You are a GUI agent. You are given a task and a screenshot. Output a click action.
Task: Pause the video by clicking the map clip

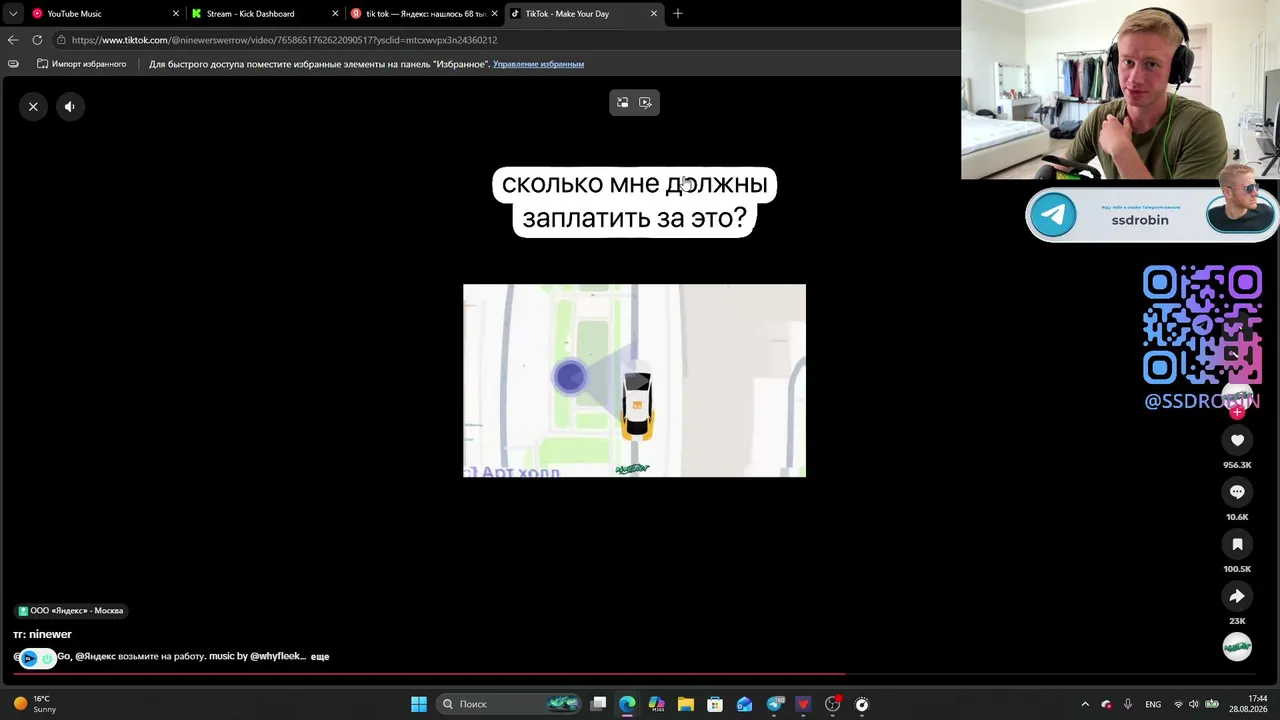(x=634, y=380)
